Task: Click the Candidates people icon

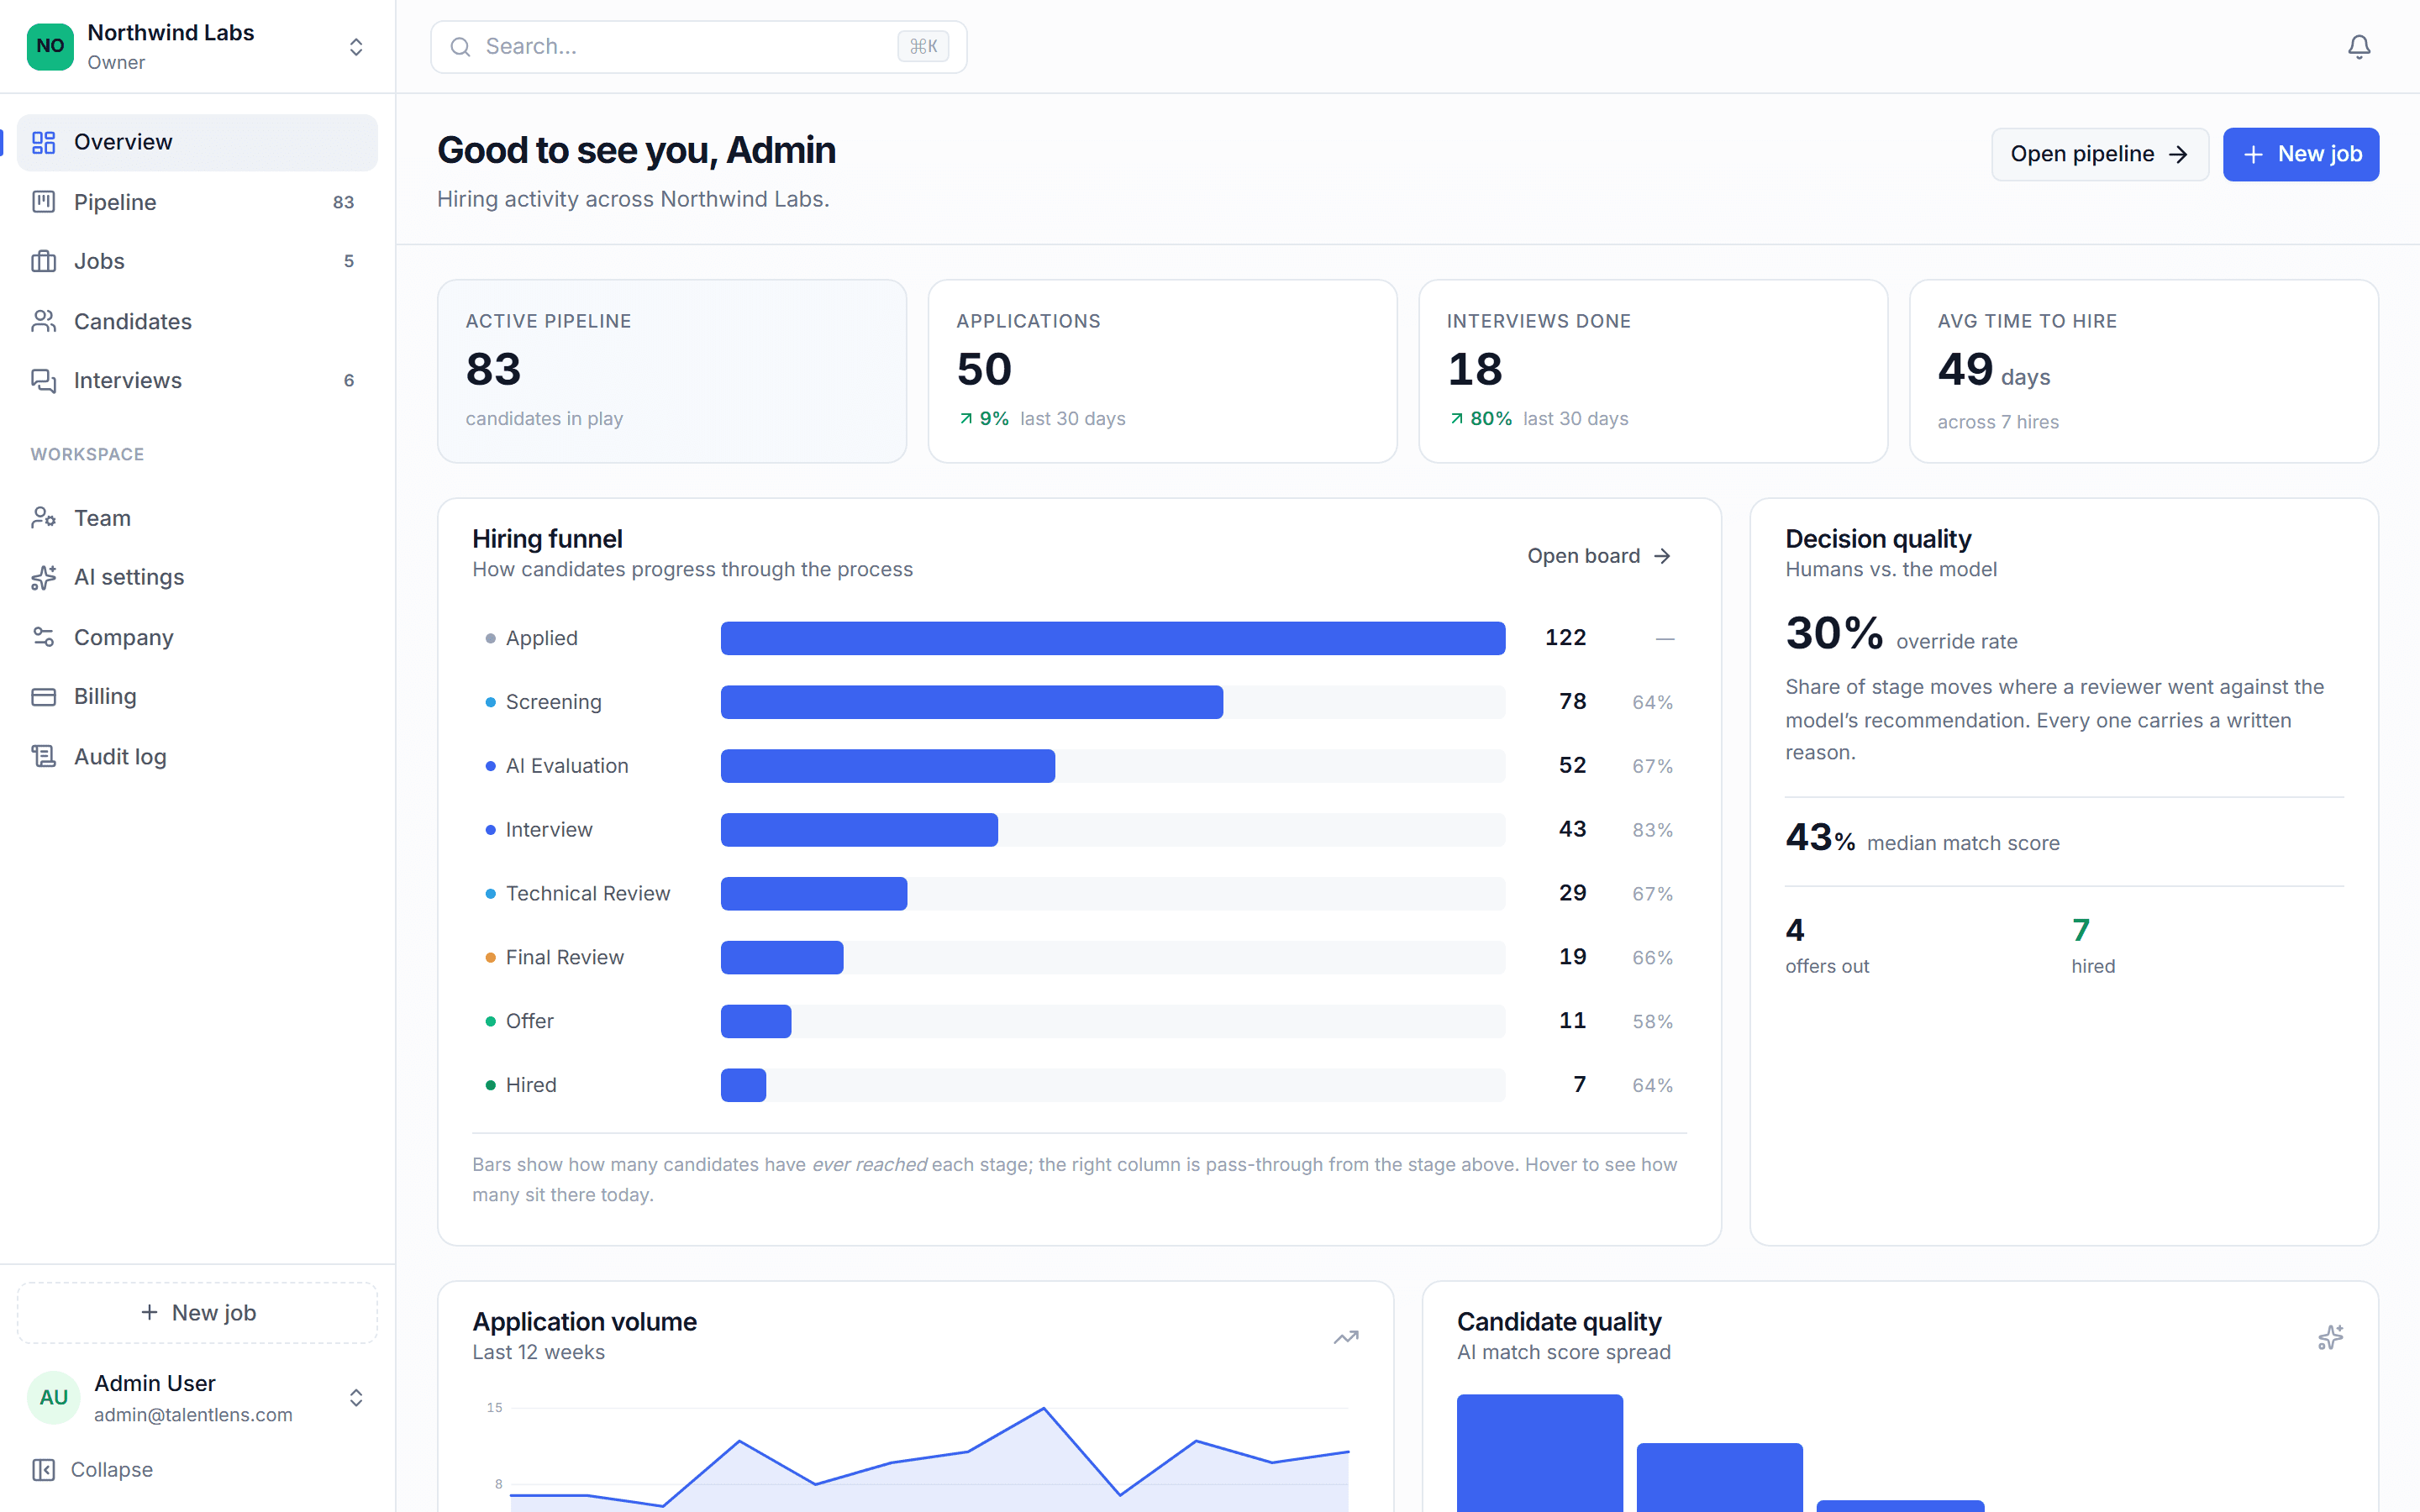Action: point(43,321)
